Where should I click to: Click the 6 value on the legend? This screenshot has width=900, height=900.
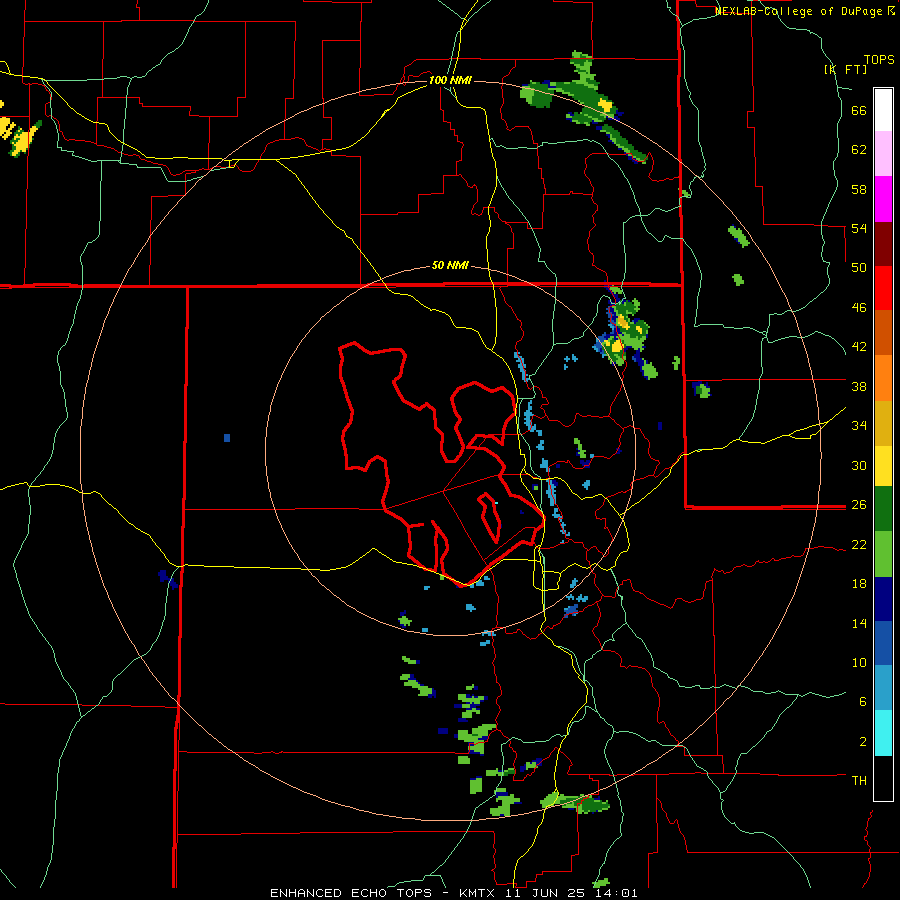(862, 702)
